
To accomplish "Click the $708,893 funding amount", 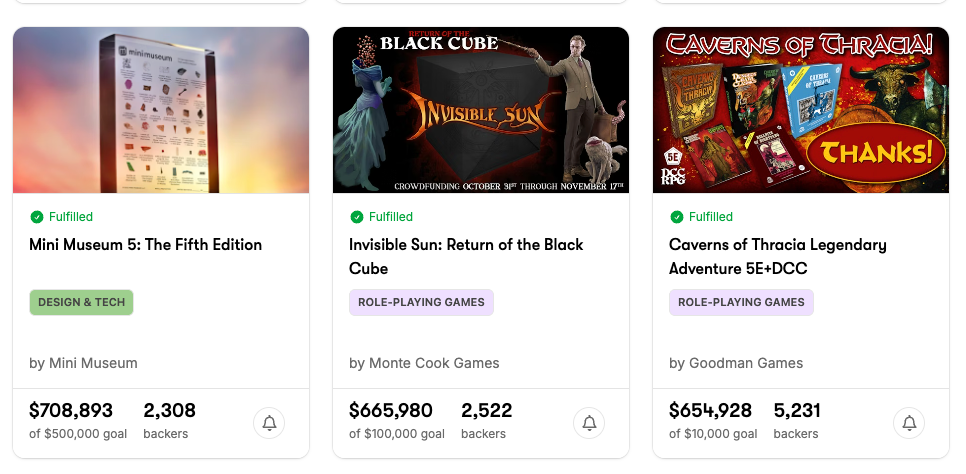I will click(x=71, y=411).
